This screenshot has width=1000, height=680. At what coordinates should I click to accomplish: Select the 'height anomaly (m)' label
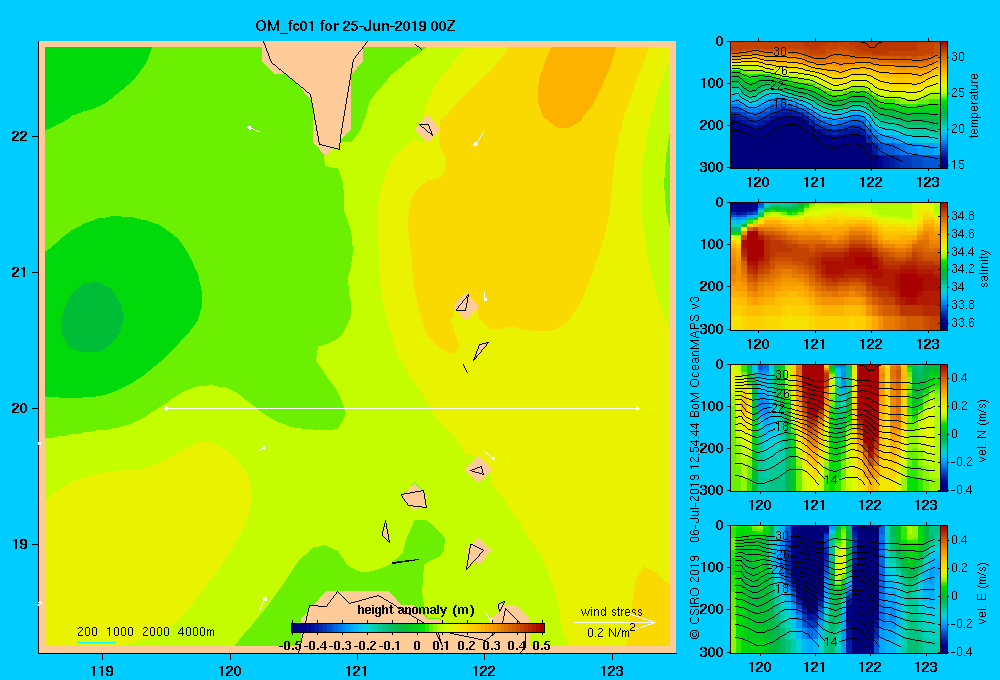coord(416,610)
